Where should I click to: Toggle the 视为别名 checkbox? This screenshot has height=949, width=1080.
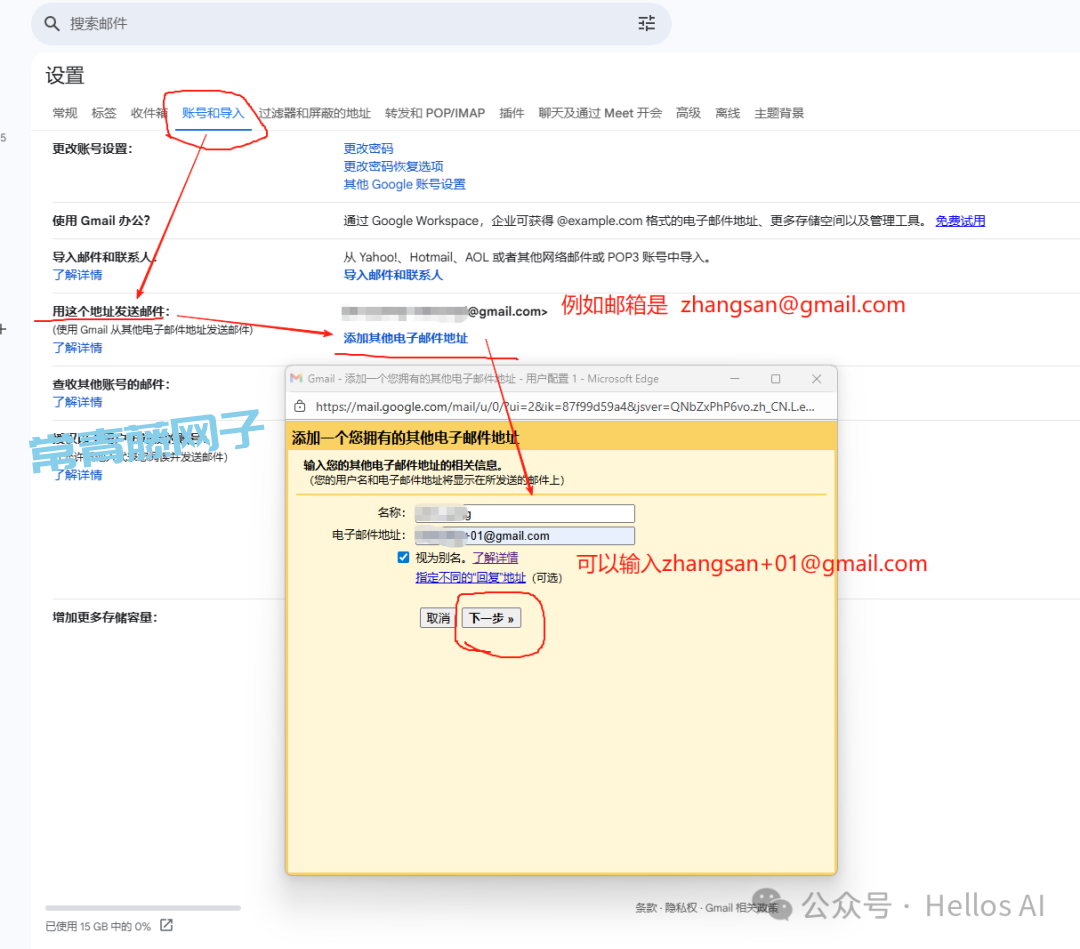pos(403,557)
